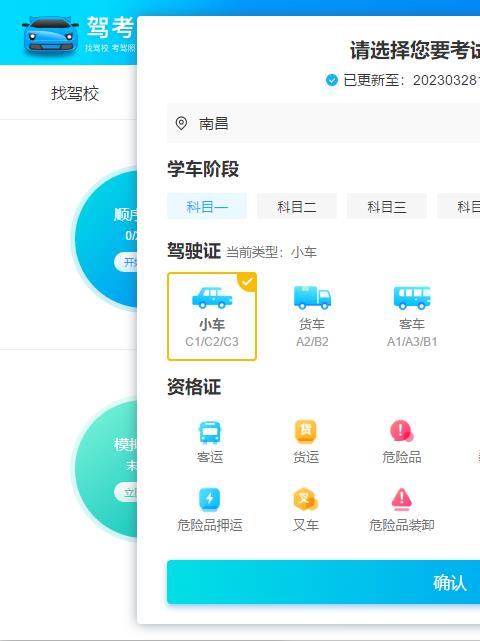Open the 找驾校 navigation item

pos(75,93)
